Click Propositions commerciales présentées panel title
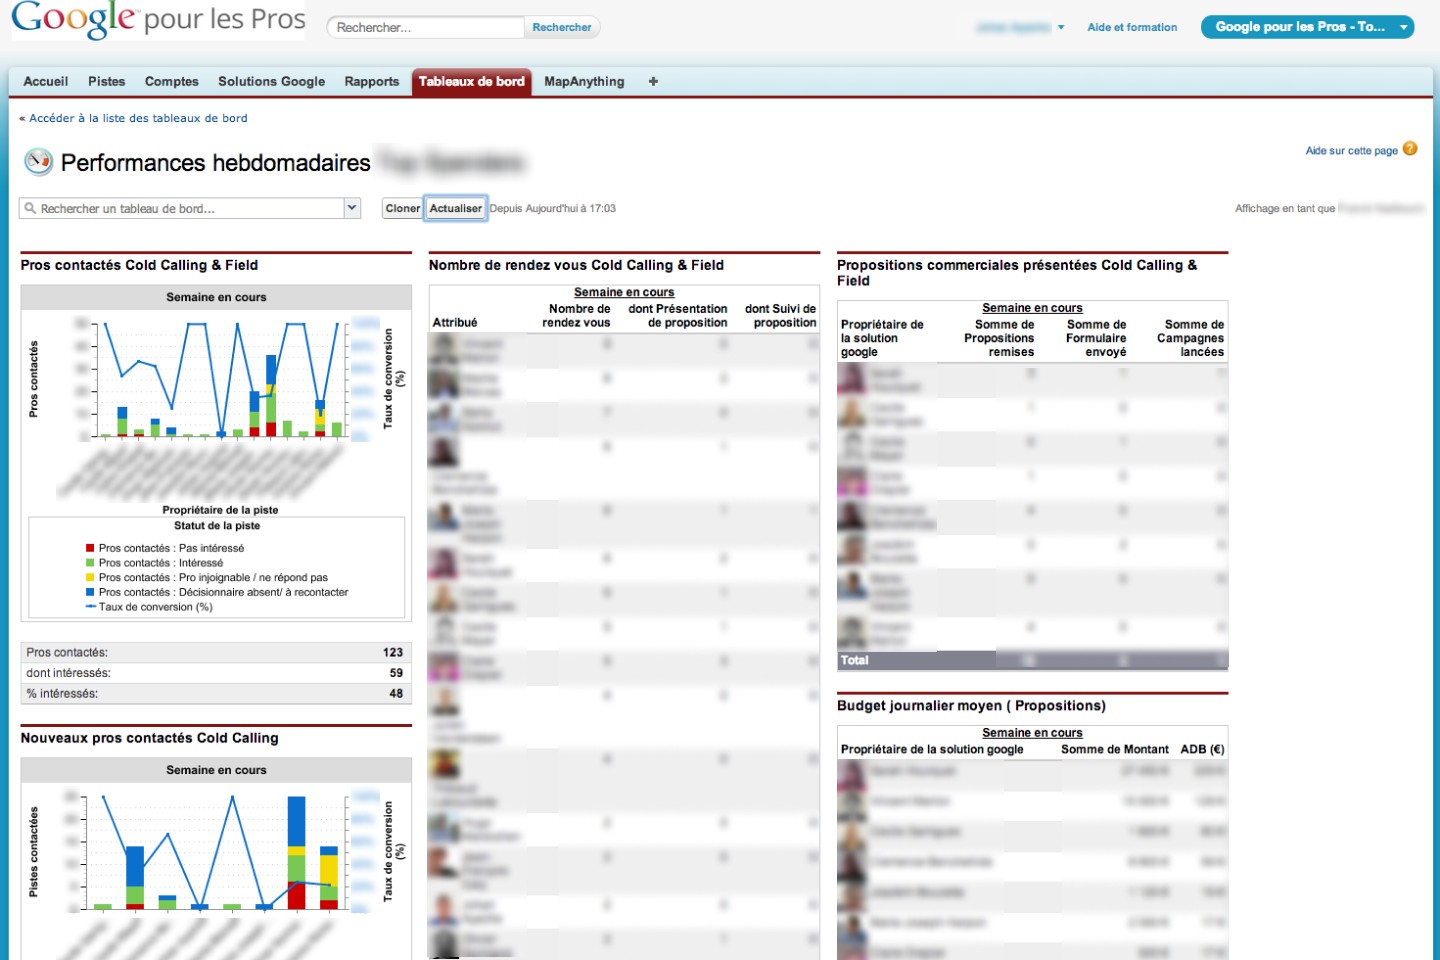The height and width of the screenshot is (960, 1440). click(x=1017, y=273)
